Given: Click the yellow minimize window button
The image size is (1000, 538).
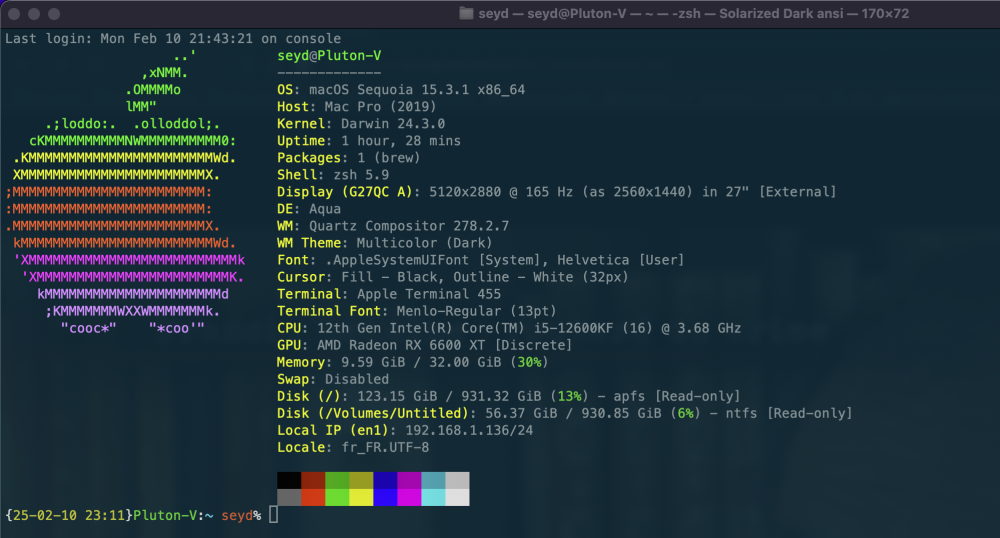Looking at the screenshot, I should point(34,13).
